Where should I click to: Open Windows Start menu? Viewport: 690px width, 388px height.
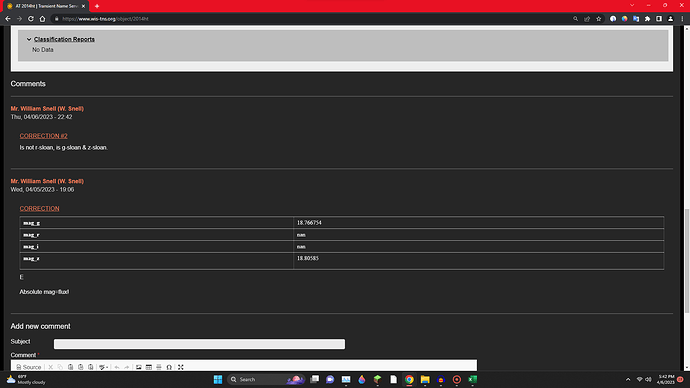(218, 379)
